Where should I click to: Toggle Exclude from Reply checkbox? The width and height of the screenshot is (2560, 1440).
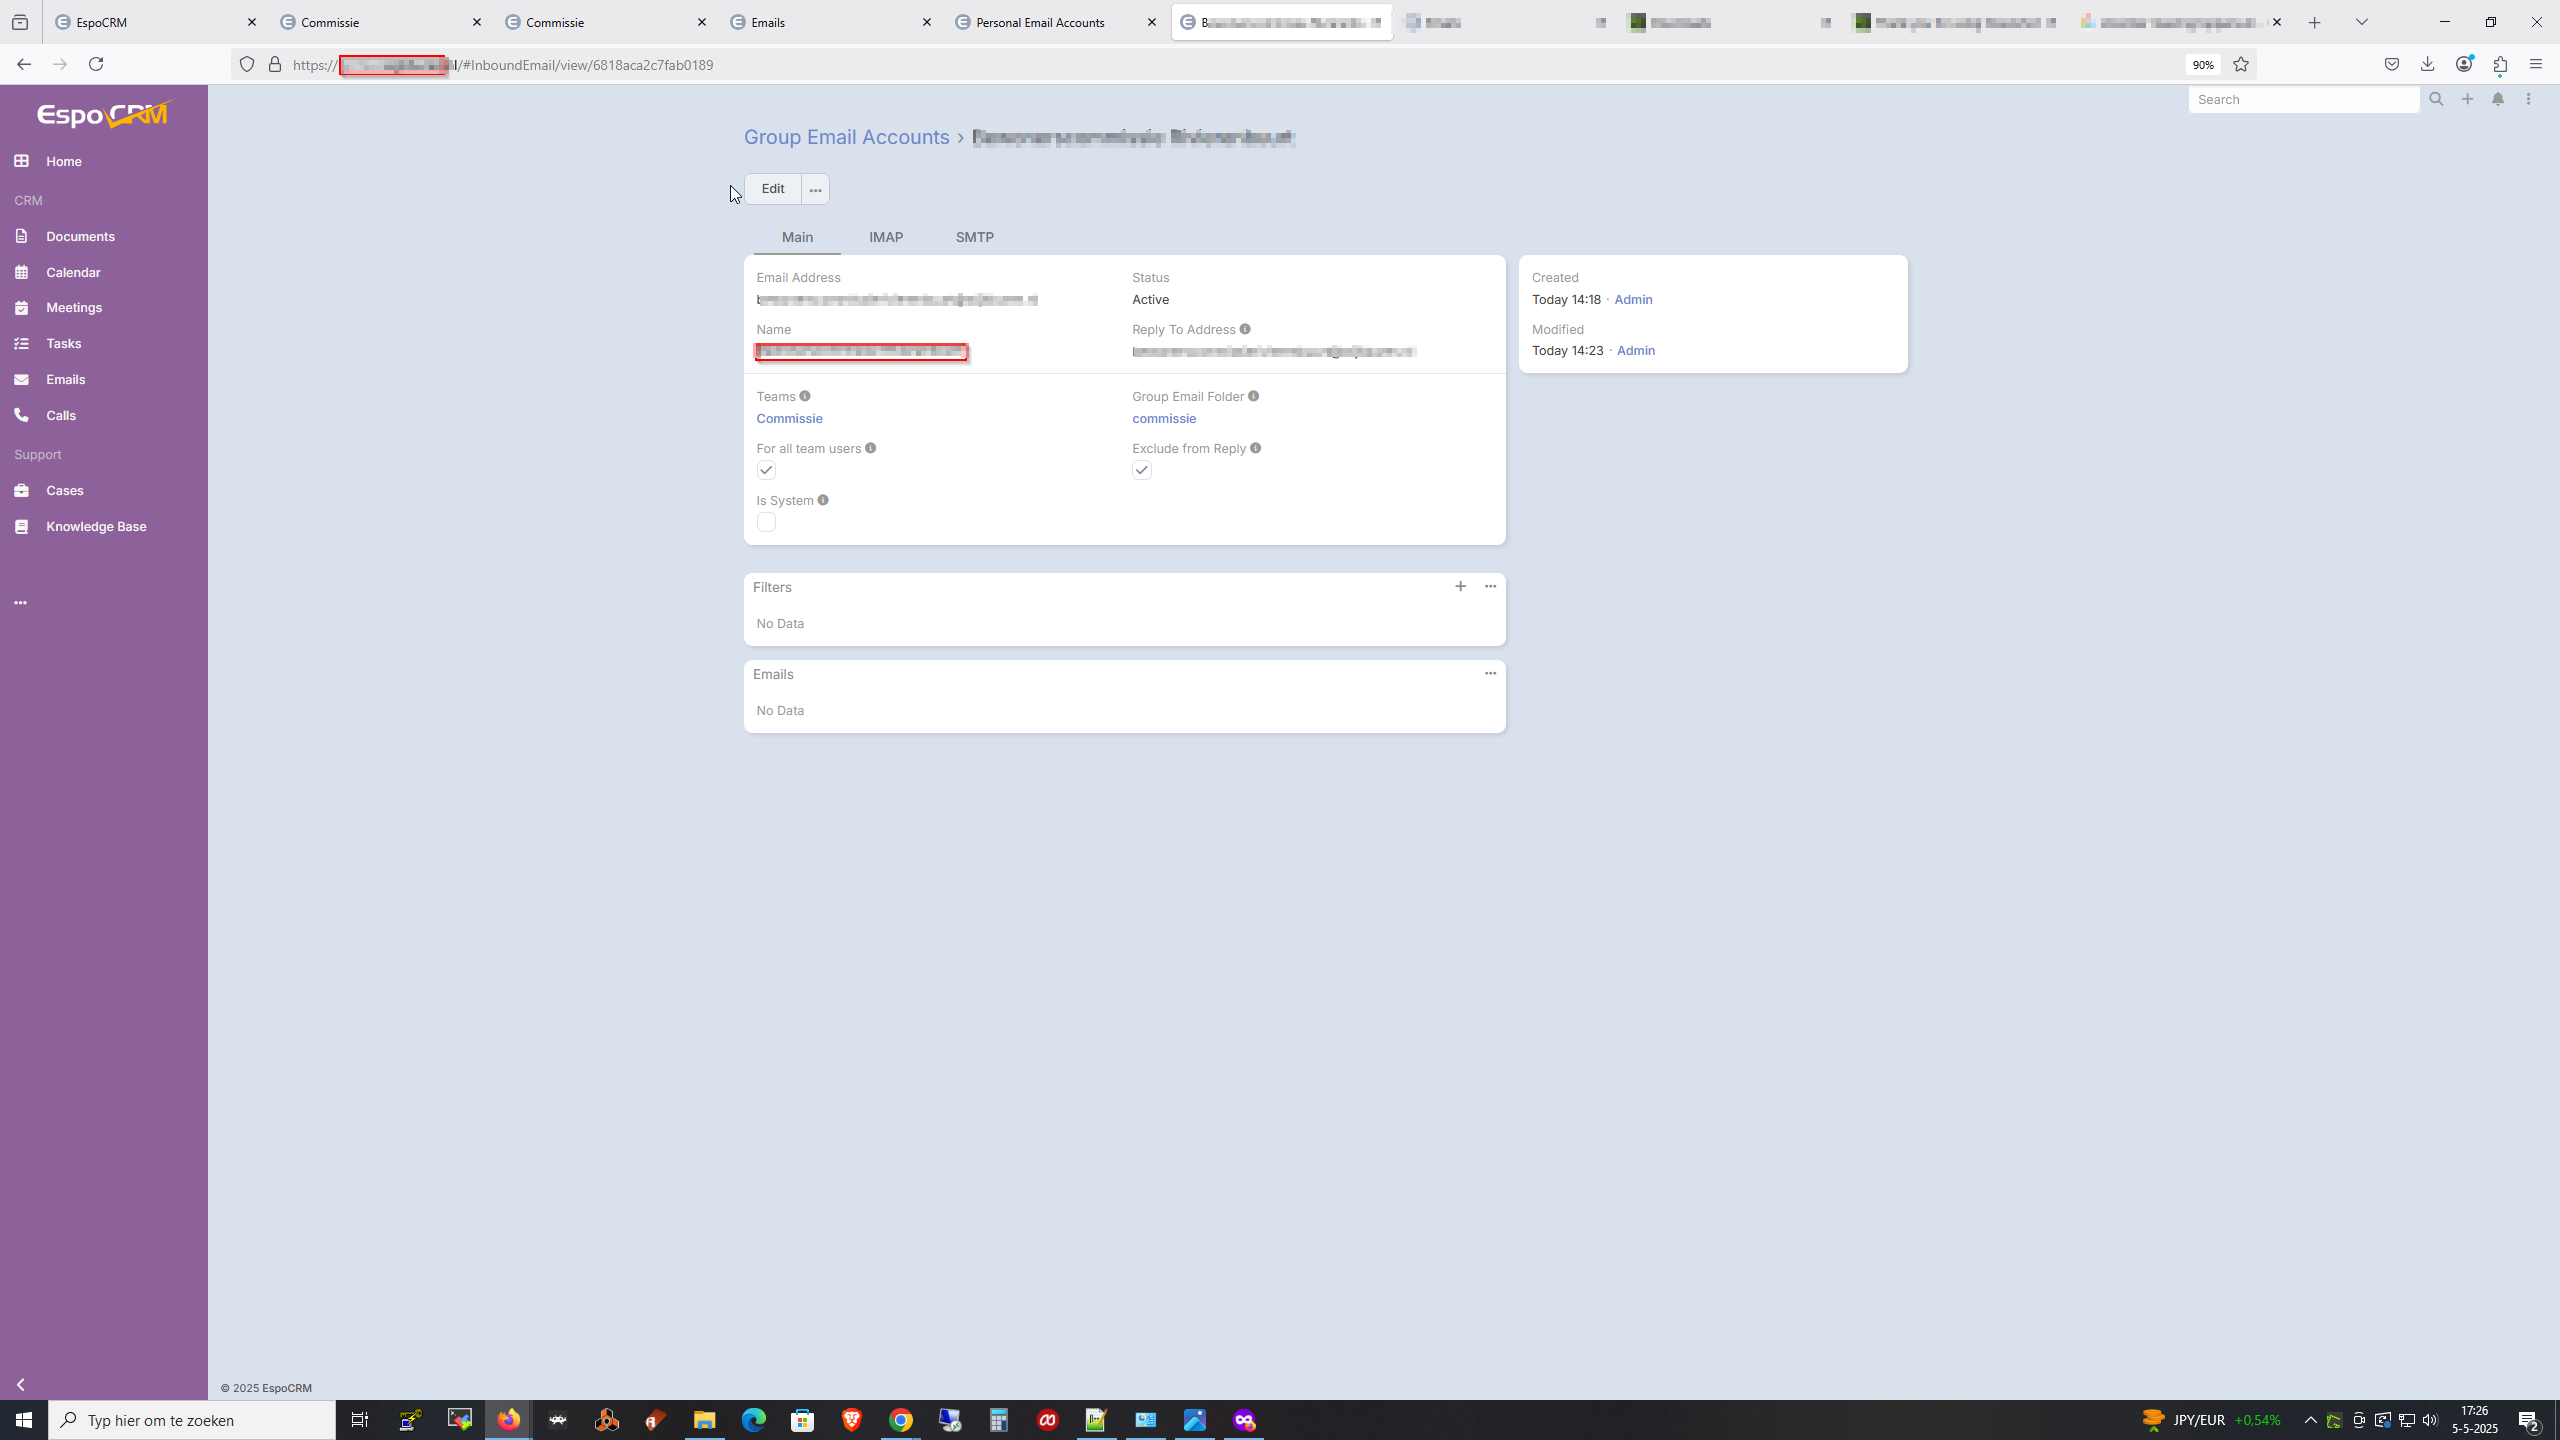pyautogui.click(x=1142, y=470)
